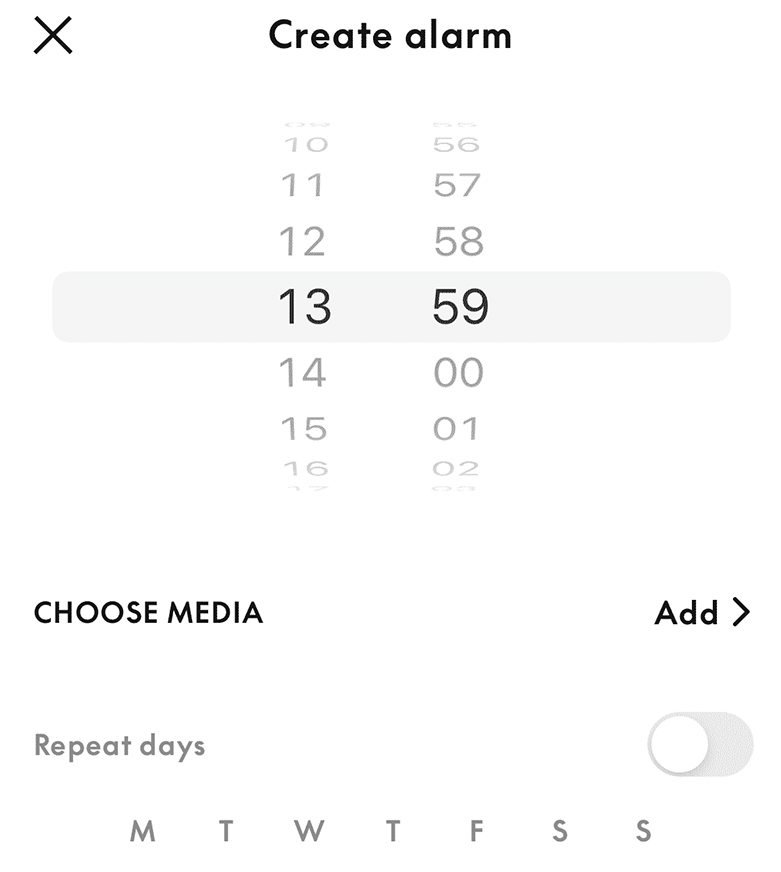Pick hour 12 in time picker
Image resolution: width=781 pixels, height=872 pixels.
coord(302,241)
